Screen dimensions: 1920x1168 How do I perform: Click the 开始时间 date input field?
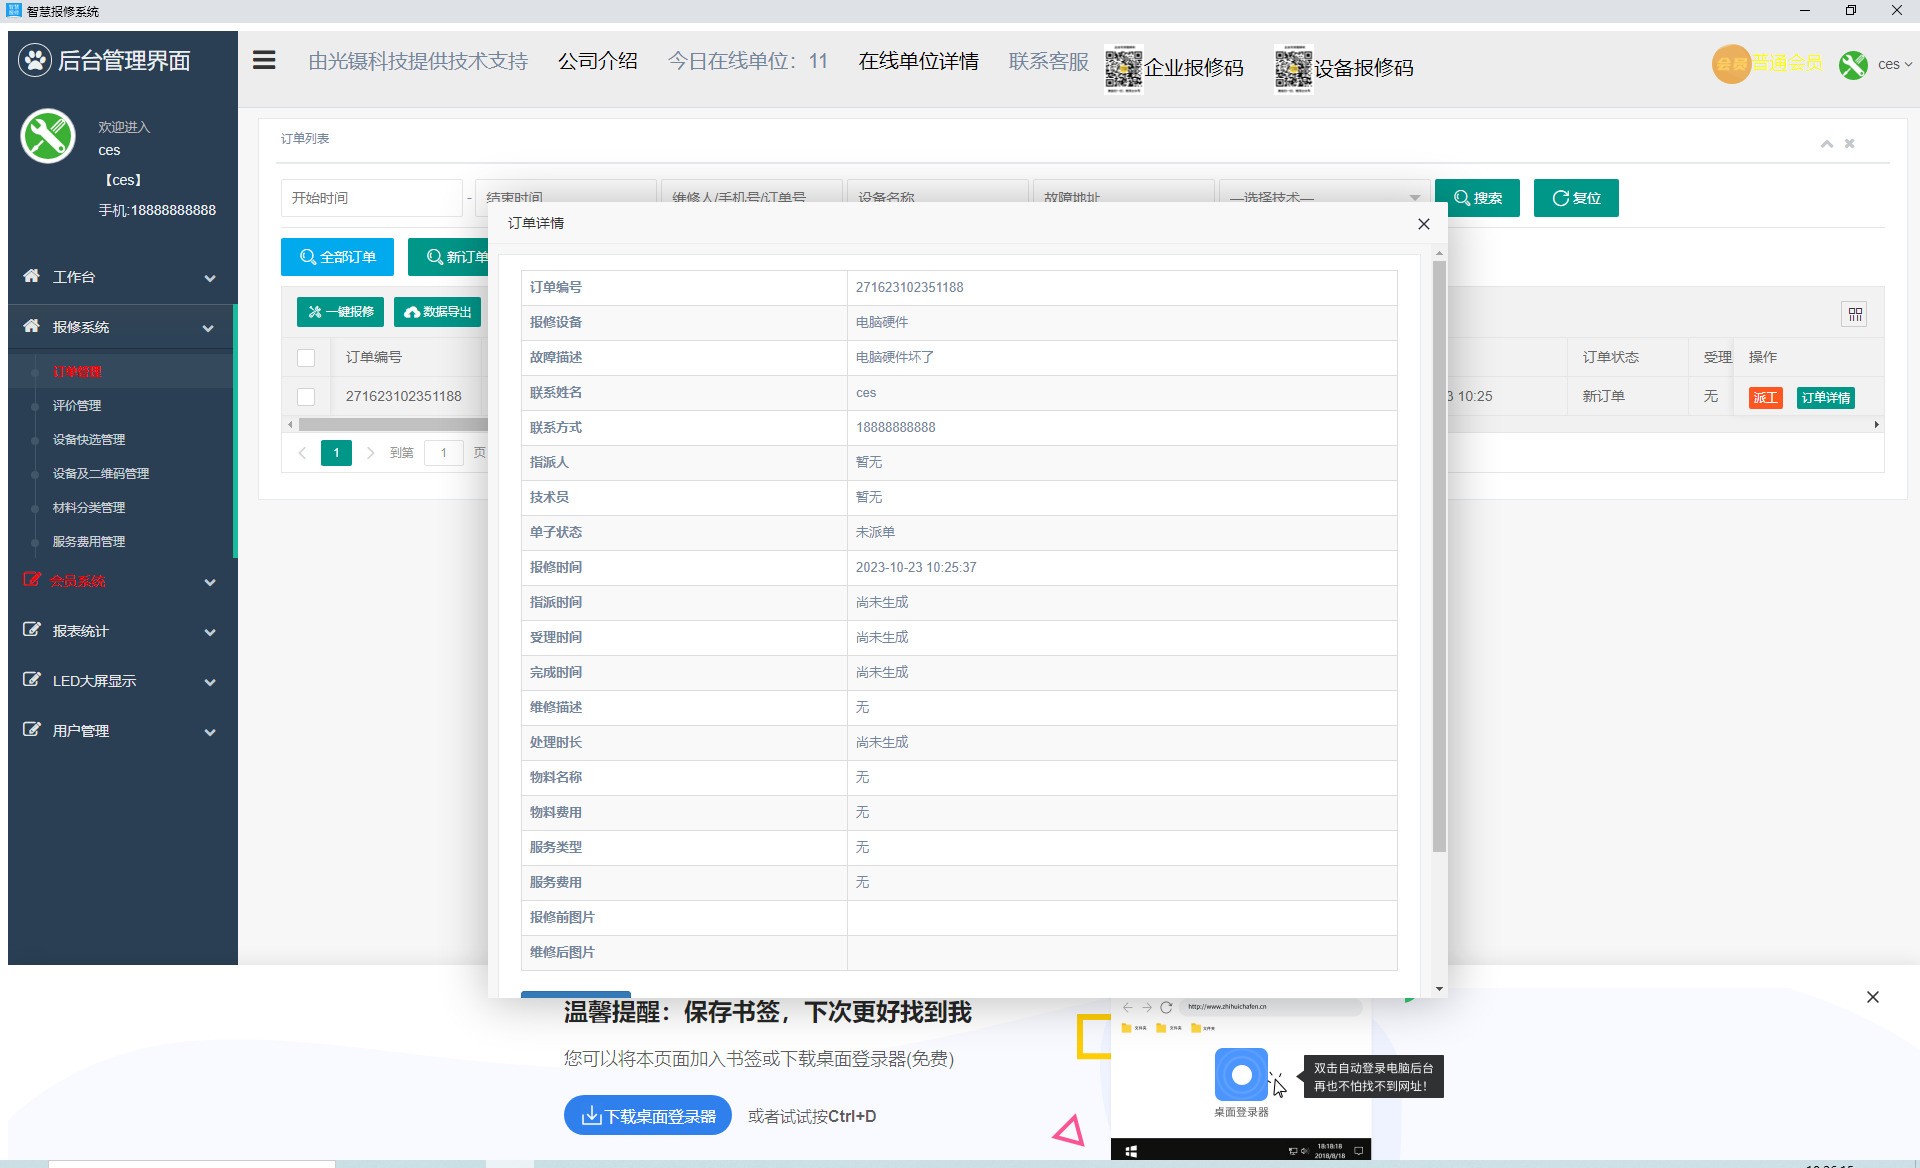click(x=370, y=197)
